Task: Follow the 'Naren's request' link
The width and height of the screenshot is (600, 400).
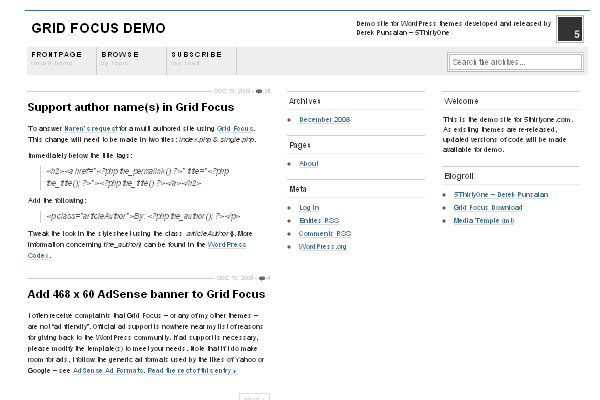Action: (94, 129)
